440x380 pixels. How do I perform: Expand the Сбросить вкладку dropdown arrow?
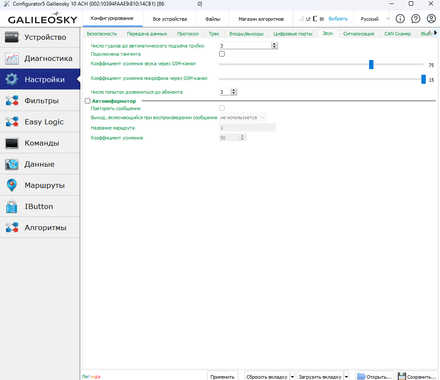pos(292,377)
